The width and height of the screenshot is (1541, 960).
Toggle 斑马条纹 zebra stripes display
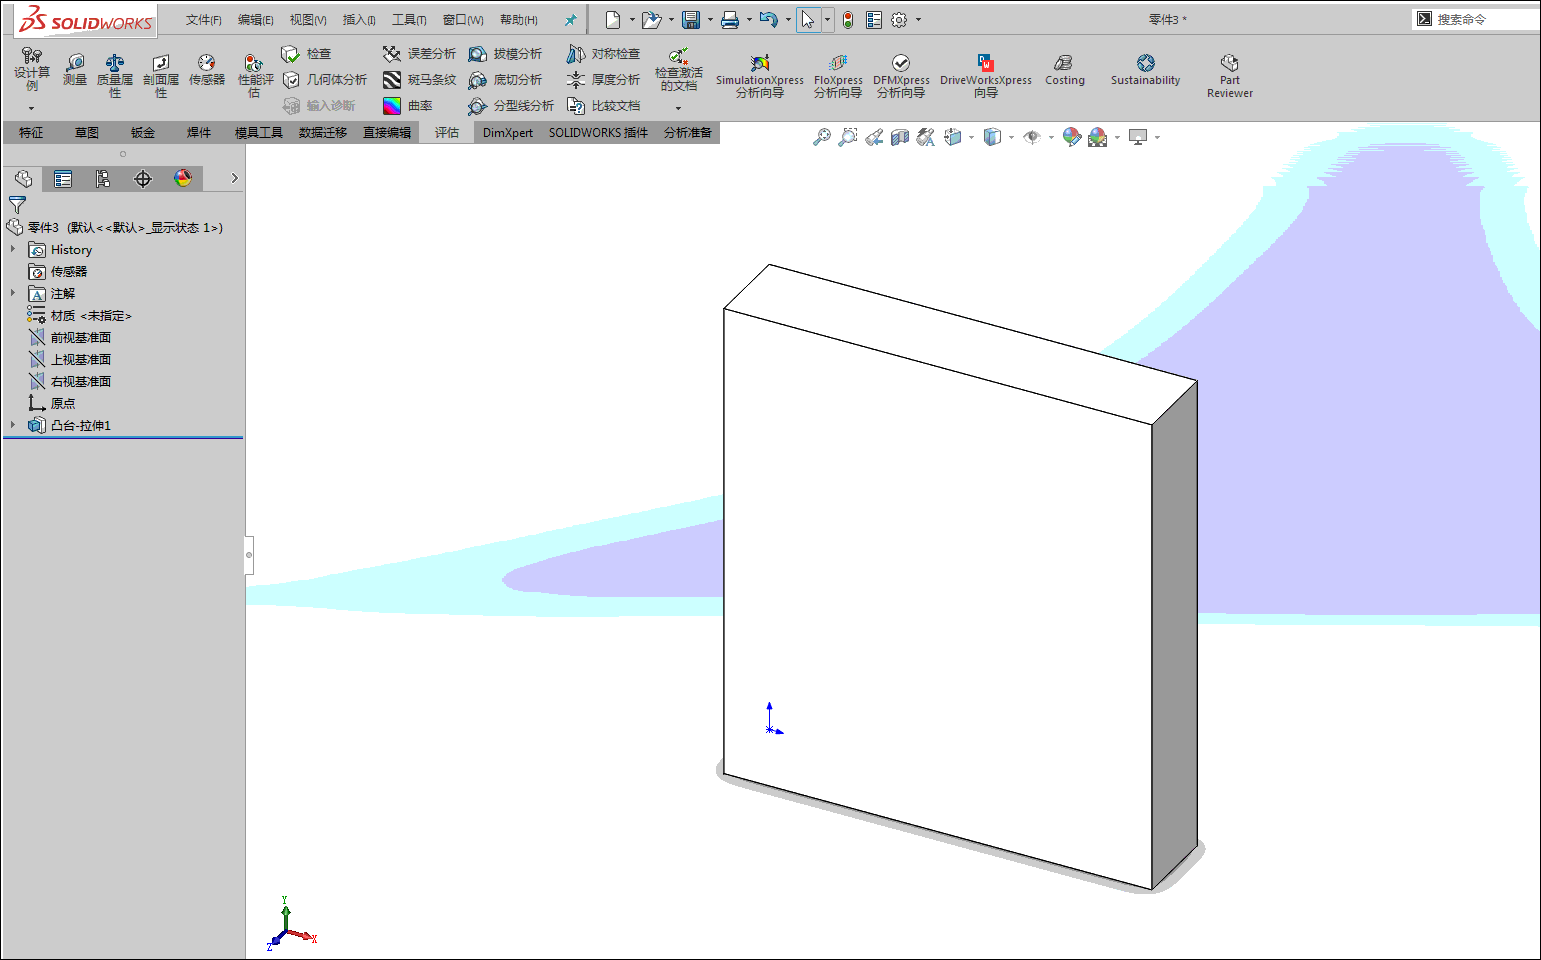coord(419,80)
